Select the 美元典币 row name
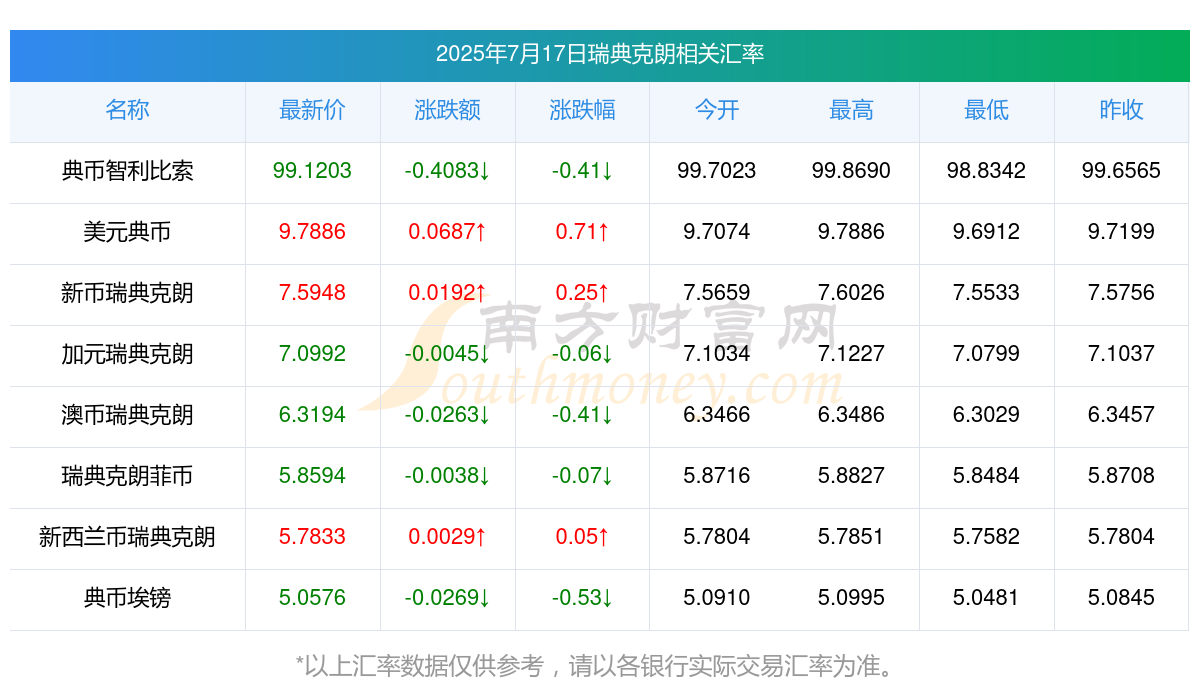This screenshot has width=1200, height=698. click(127, 232)
